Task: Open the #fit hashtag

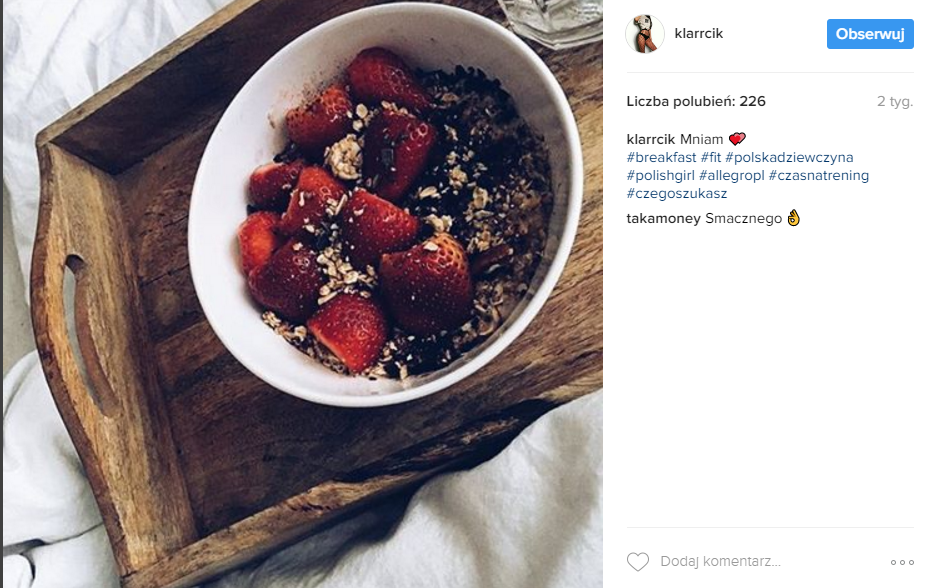Action: 711,157
